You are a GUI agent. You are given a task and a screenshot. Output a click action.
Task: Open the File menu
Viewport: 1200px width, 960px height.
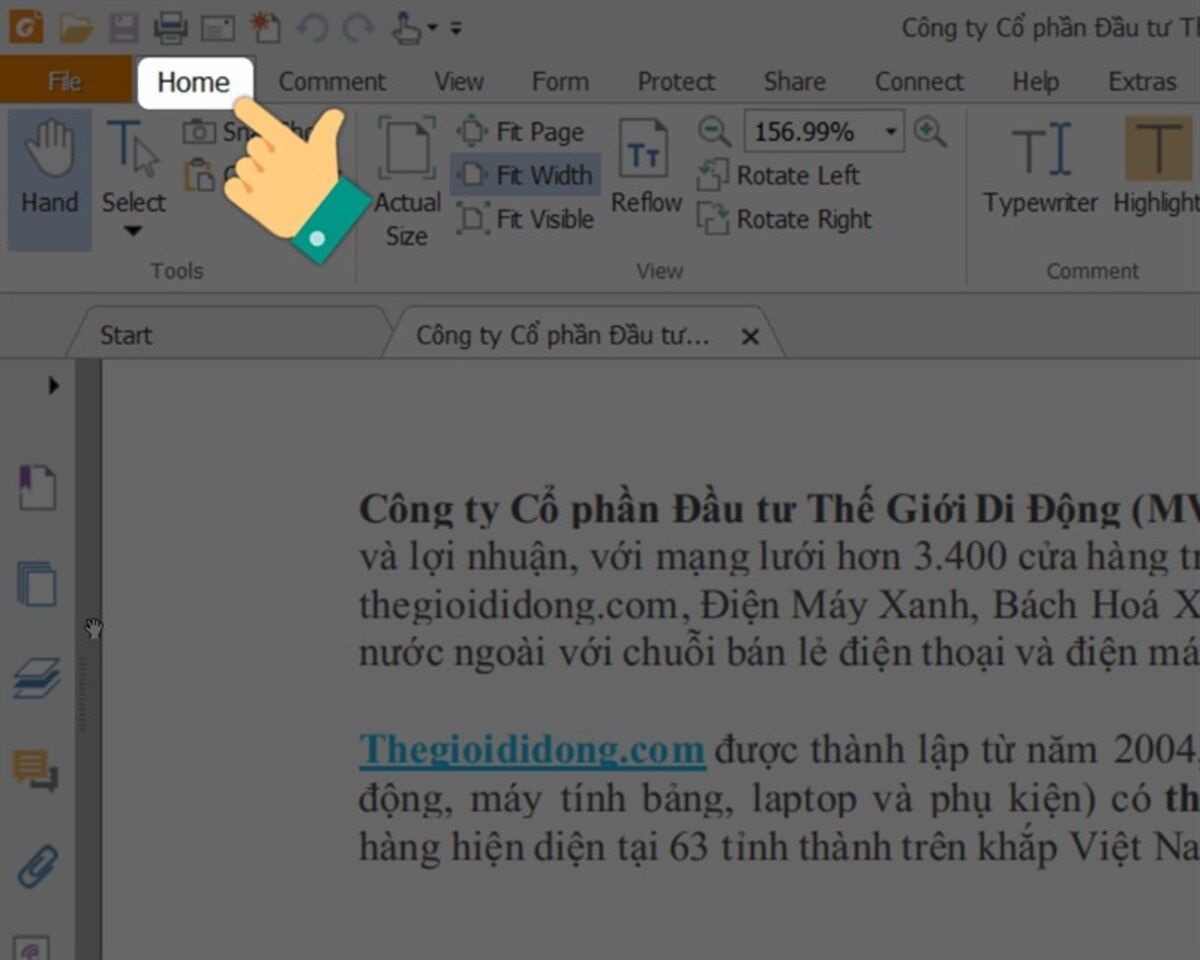(65, 81)
